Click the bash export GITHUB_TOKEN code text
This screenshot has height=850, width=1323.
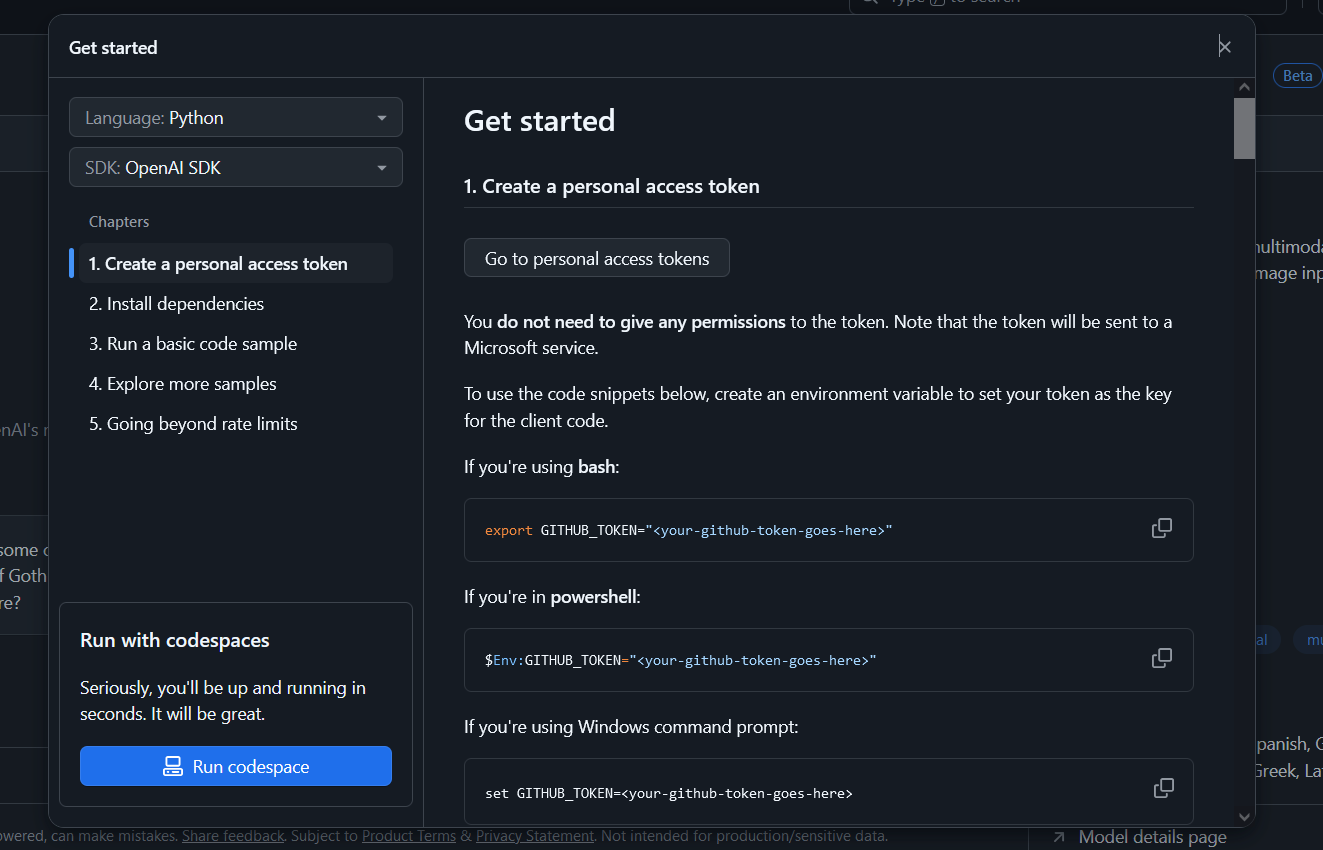pos(689,530)
